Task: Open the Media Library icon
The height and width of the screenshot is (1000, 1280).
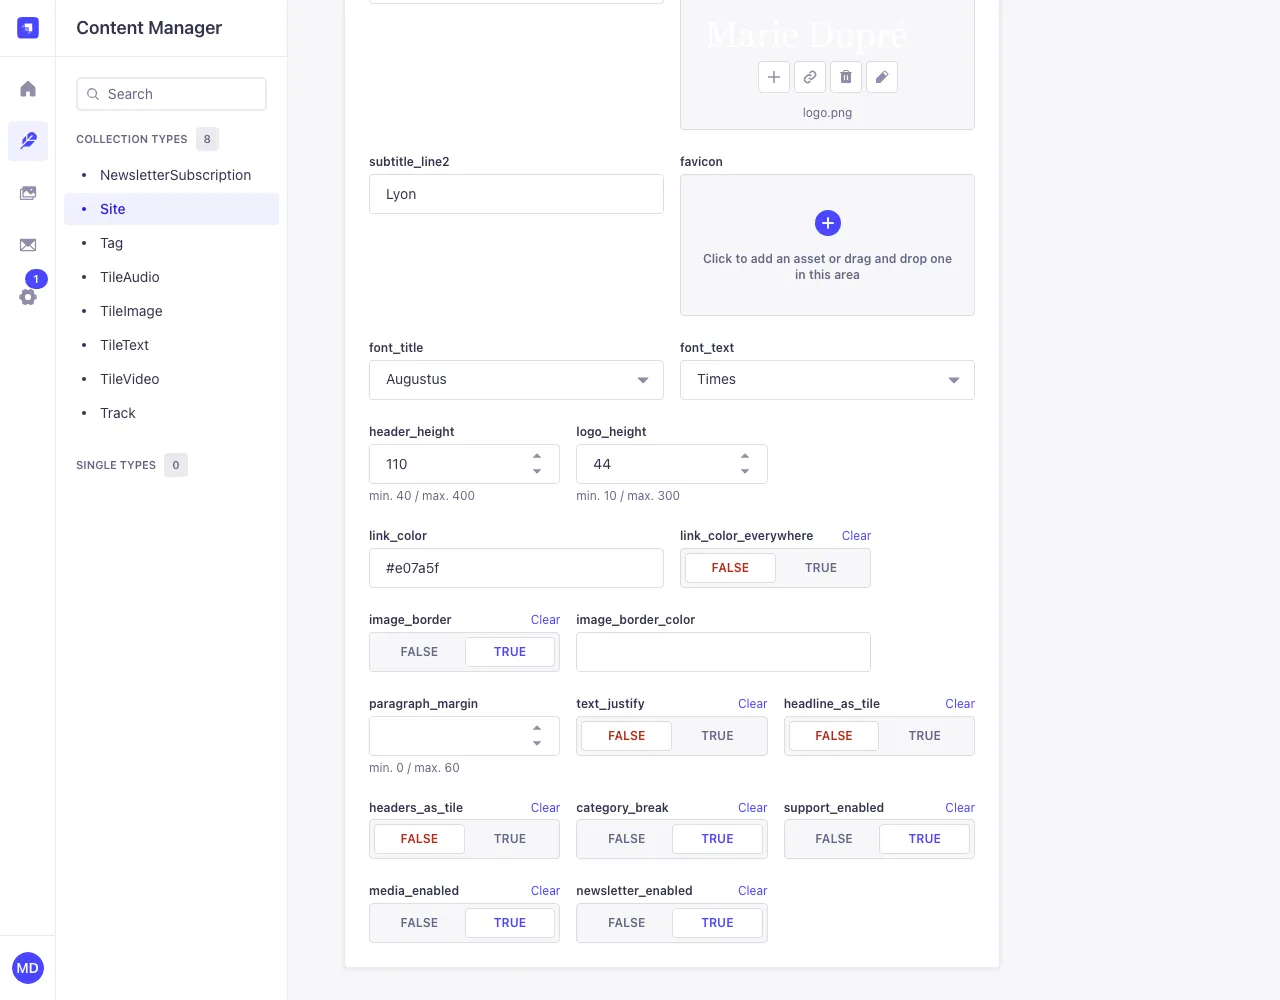Action: click(28, 193)
